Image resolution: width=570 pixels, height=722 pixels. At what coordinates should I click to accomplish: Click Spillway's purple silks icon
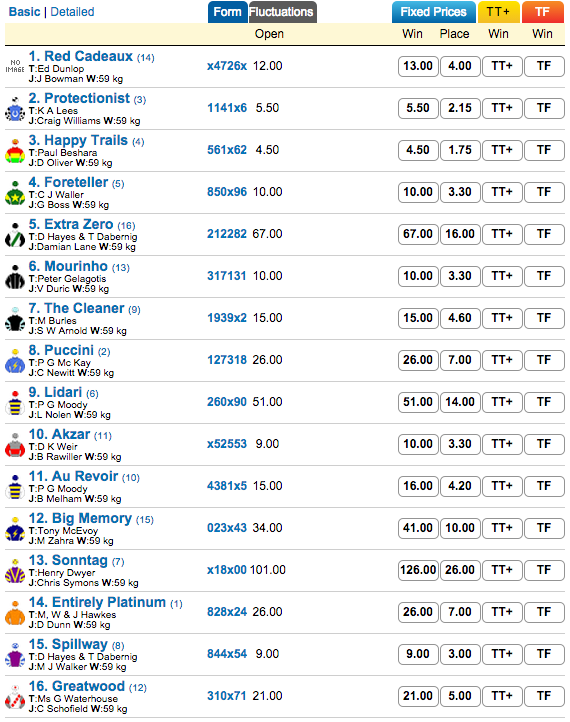coord(15,655)
